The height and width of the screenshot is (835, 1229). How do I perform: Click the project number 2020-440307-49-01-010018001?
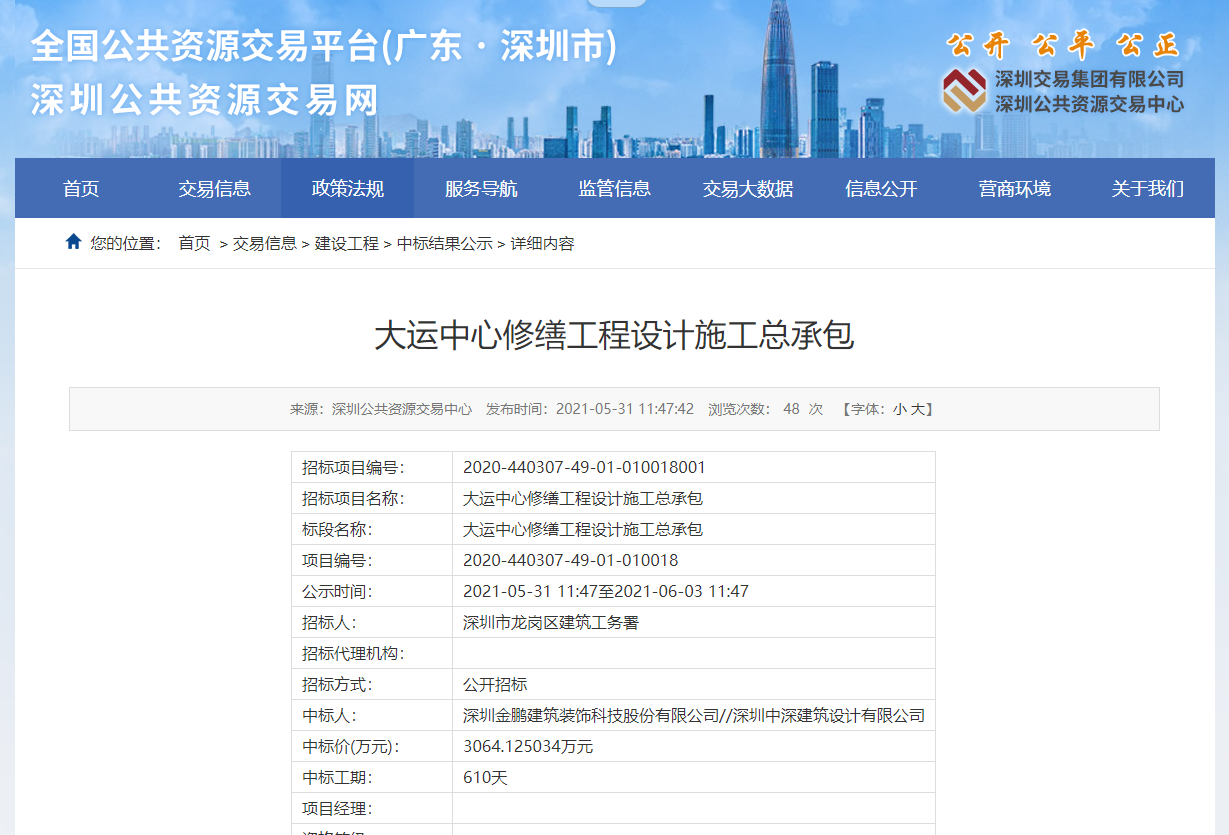[x=584, y=467]
